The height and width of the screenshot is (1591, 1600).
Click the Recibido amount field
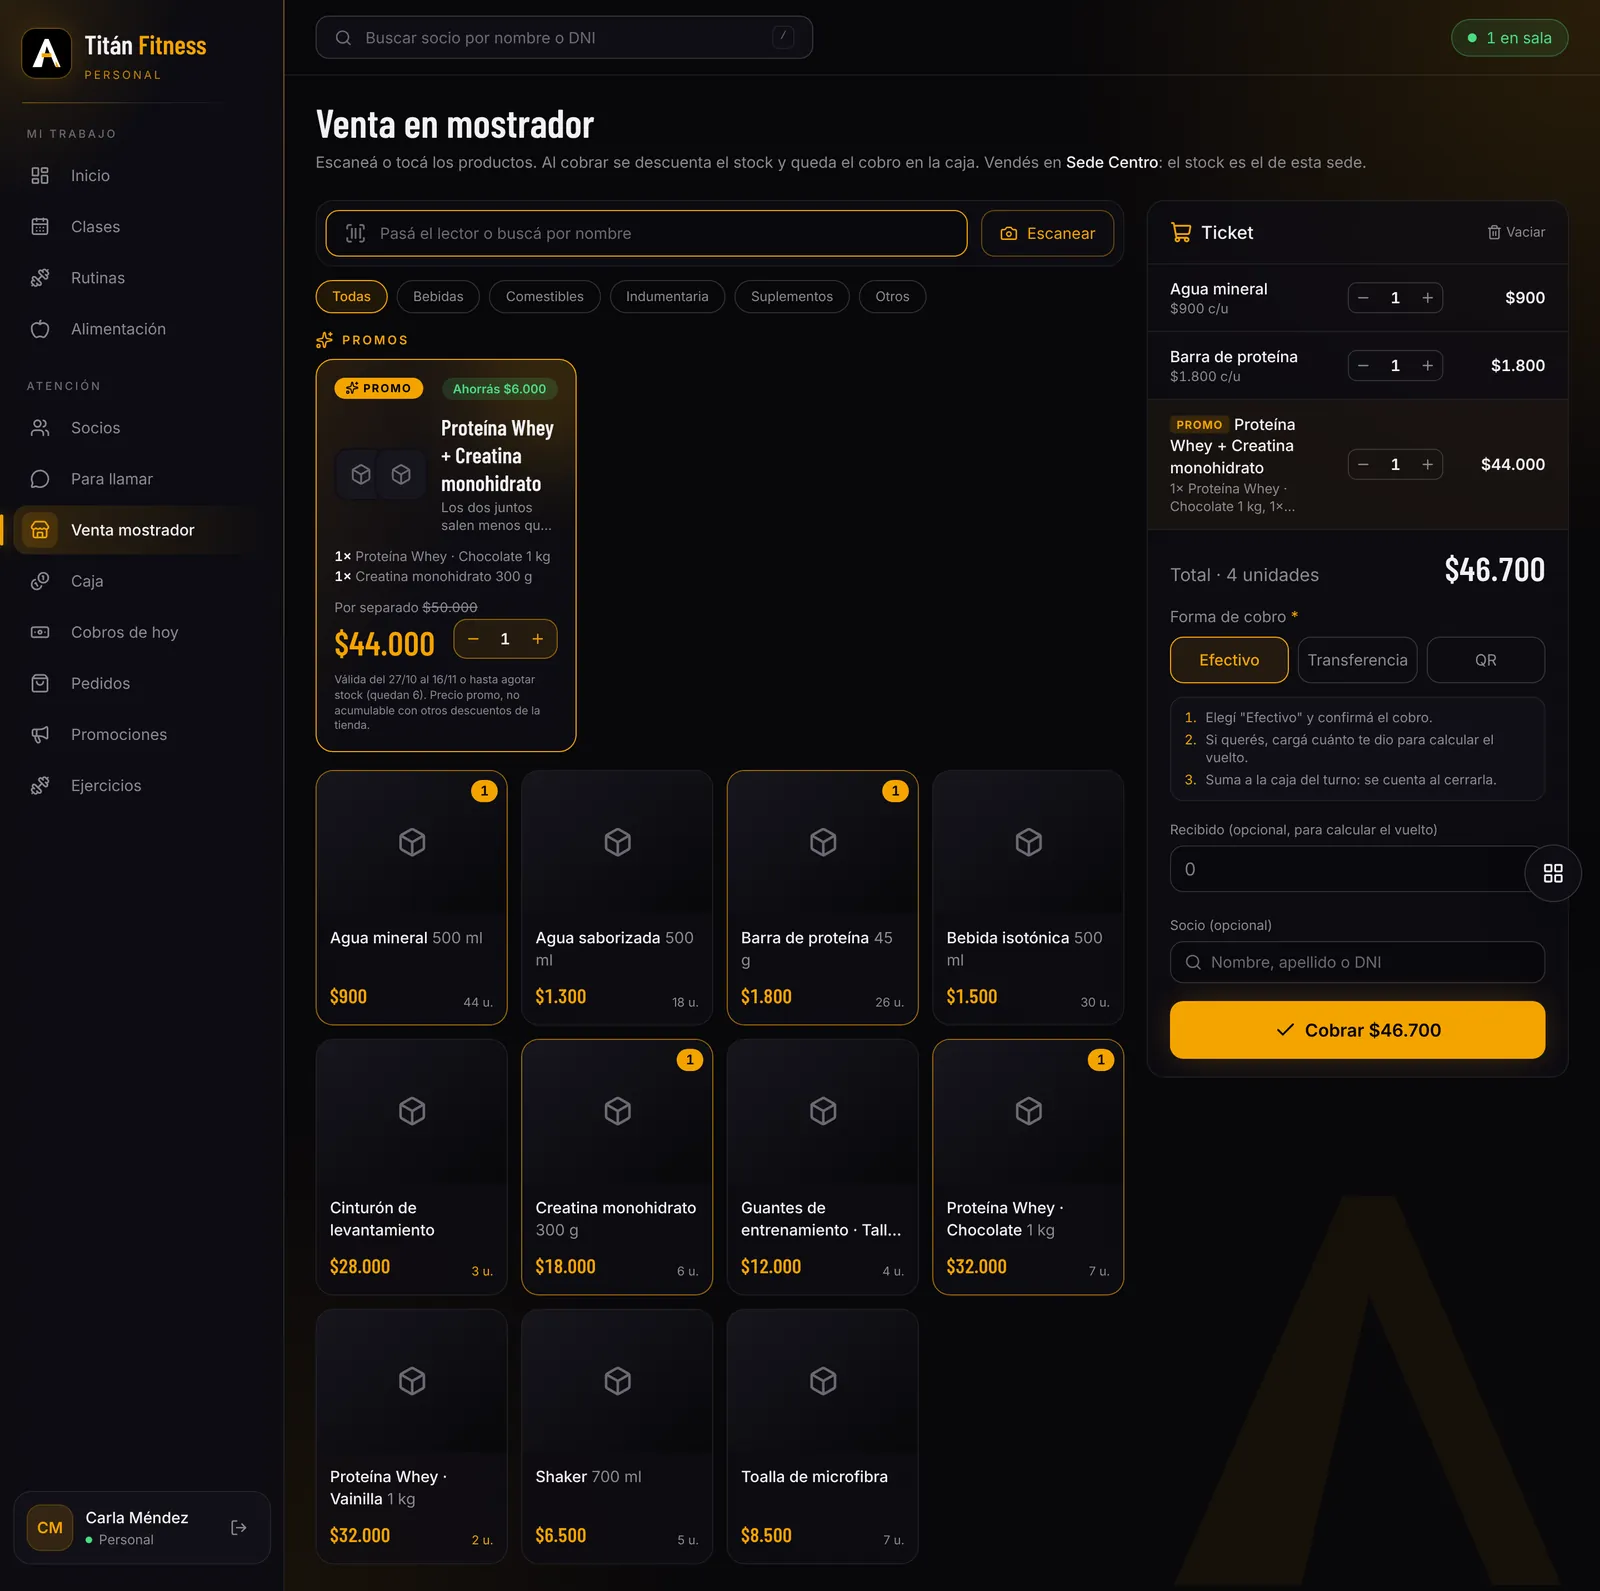point(1347,869)
